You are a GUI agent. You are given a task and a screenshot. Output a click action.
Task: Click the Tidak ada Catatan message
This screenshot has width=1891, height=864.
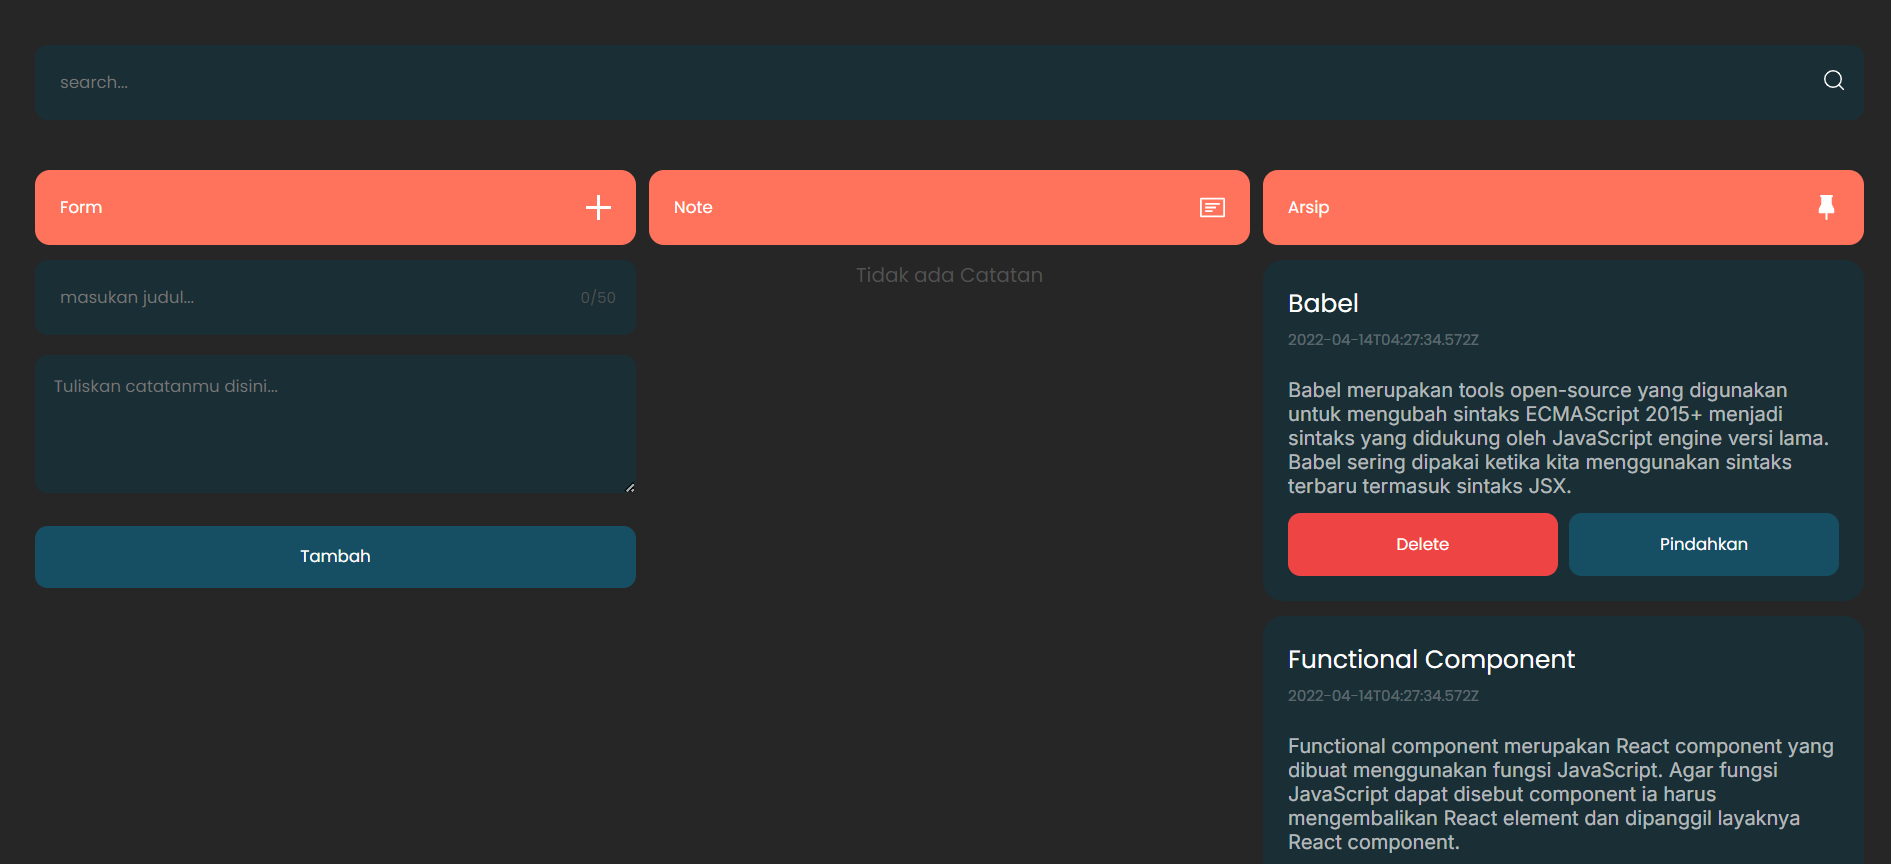(949, 275)
